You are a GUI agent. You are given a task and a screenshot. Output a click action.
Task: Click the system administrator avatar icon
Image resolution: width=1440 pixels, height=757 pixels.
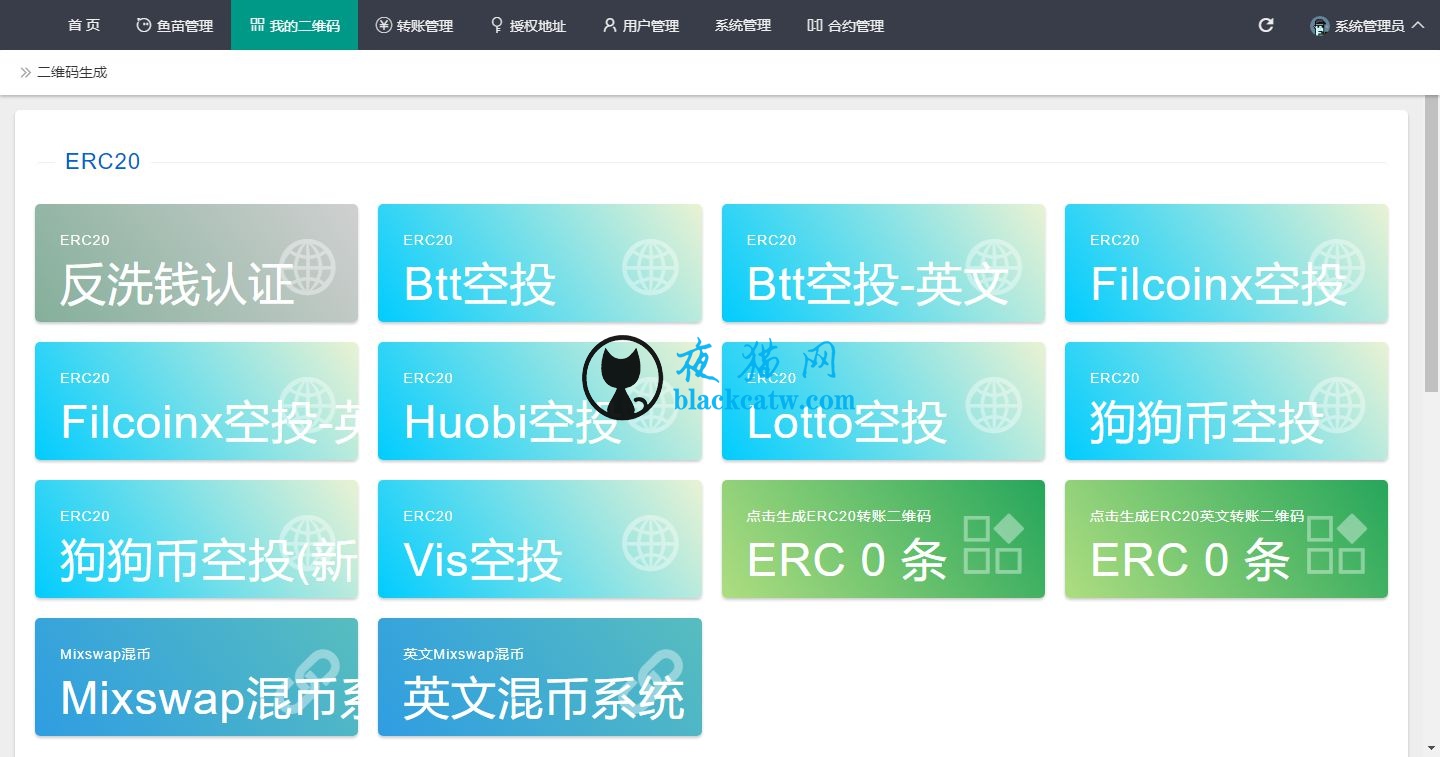[x=1320, y=26]
